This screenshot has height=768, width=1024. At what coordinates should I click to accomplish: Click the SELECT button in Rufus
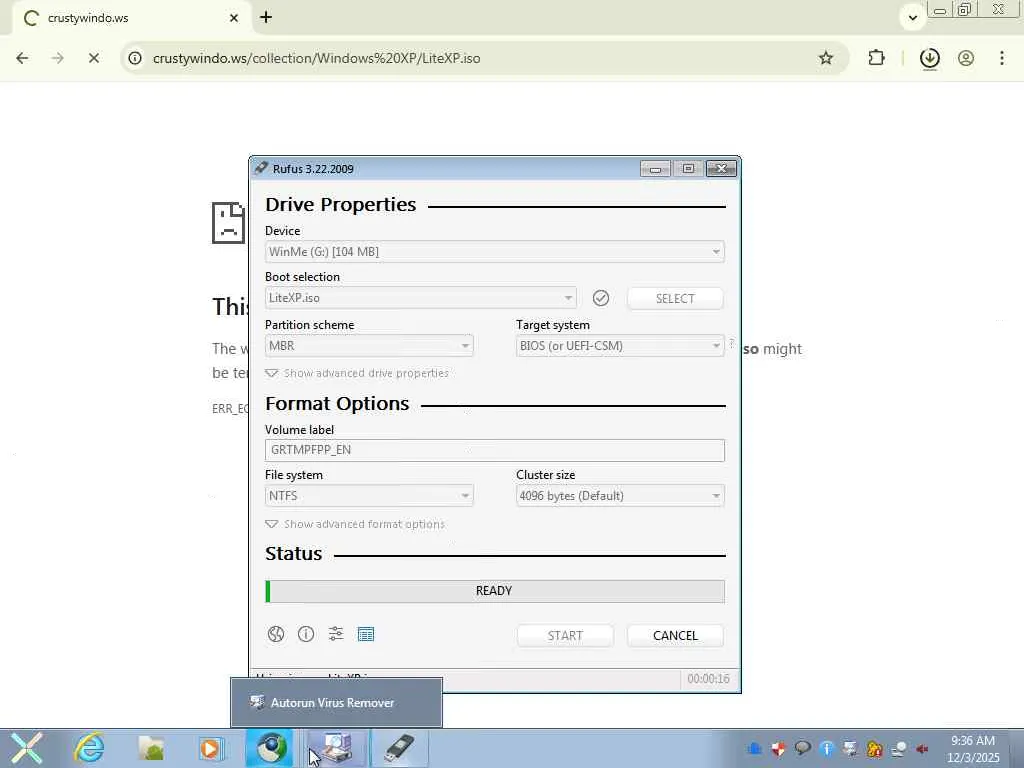point(675,298)
